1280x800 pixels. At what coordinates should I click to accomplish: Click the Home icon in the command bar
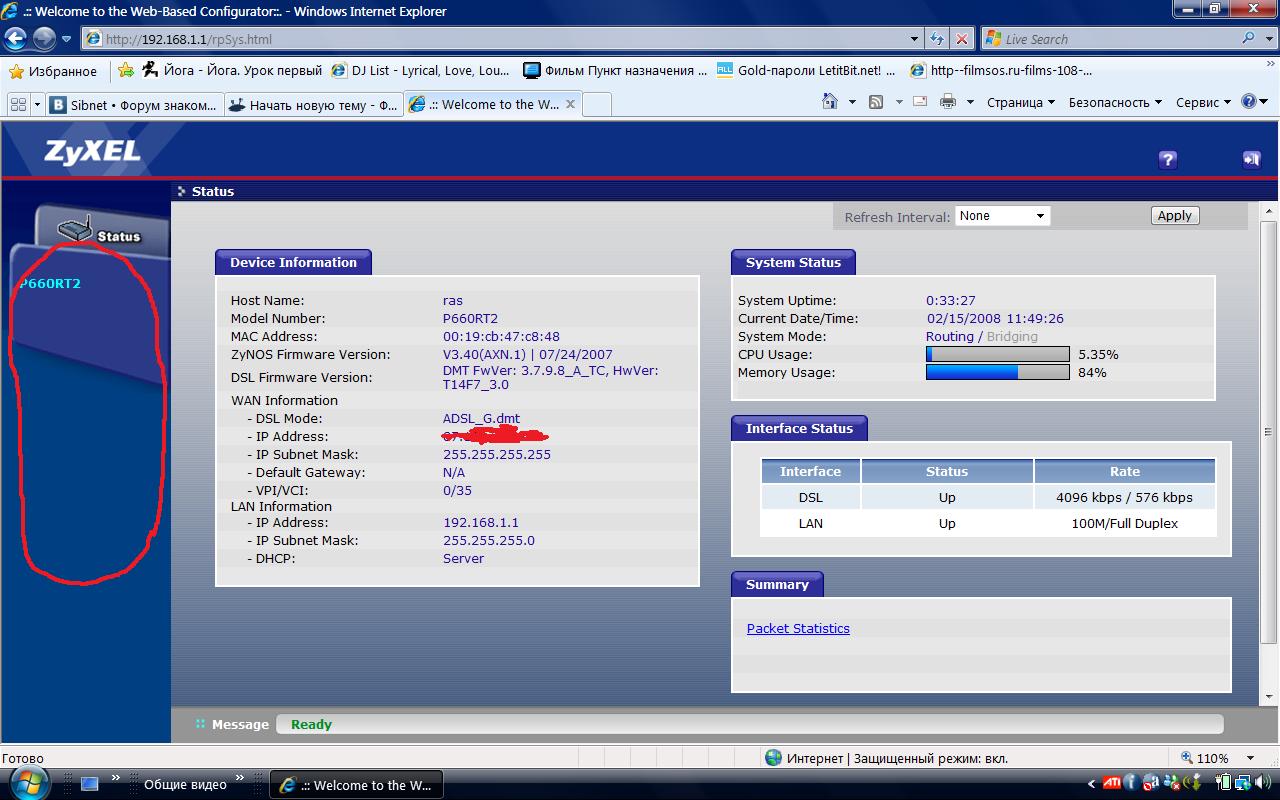tap(829, 102)
